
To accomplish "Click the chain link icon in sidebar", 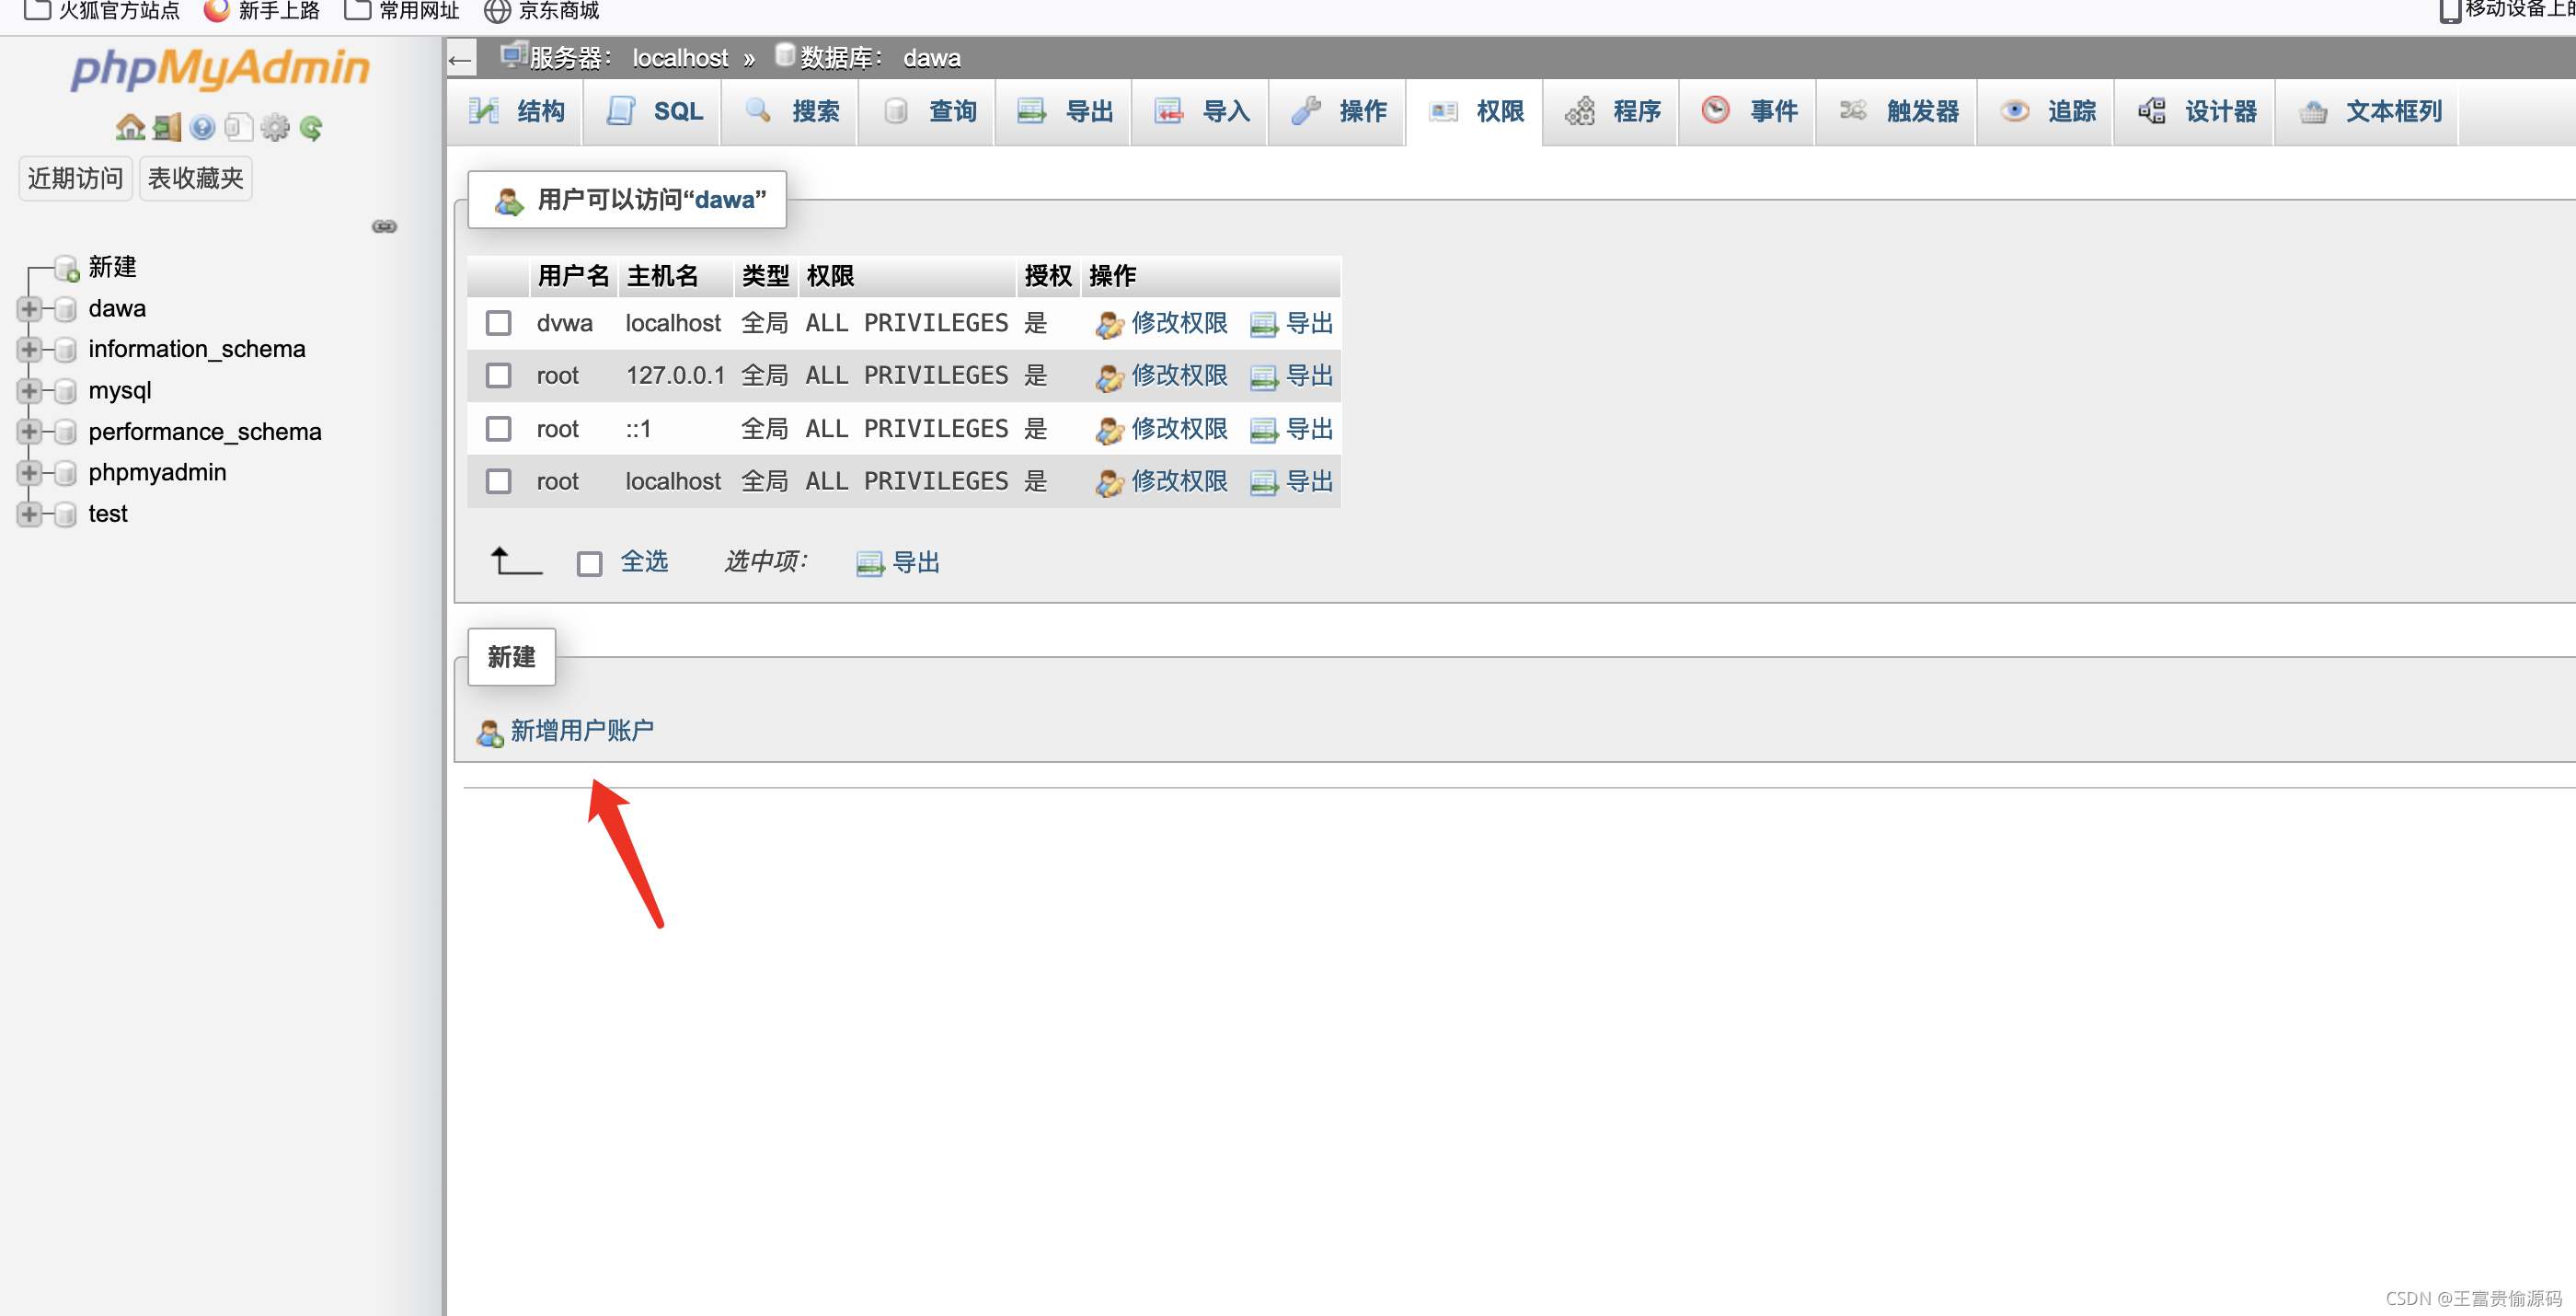I will coord(384,227).
